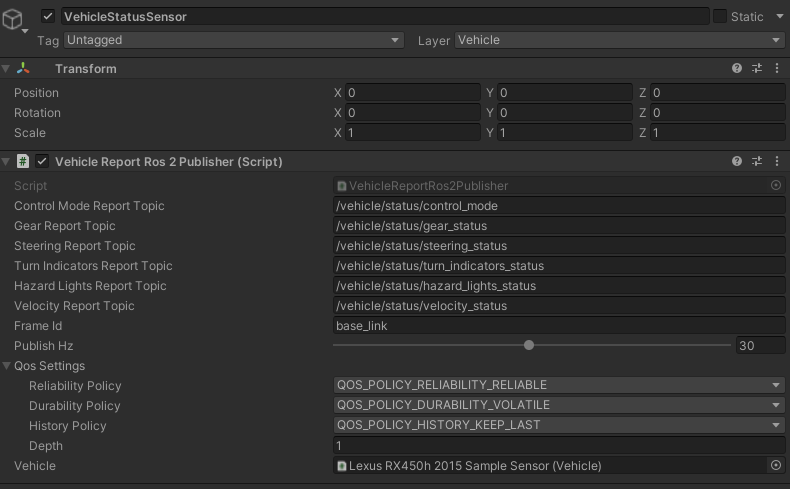Click the Control Mode Report Topic field

coord(559,205)
